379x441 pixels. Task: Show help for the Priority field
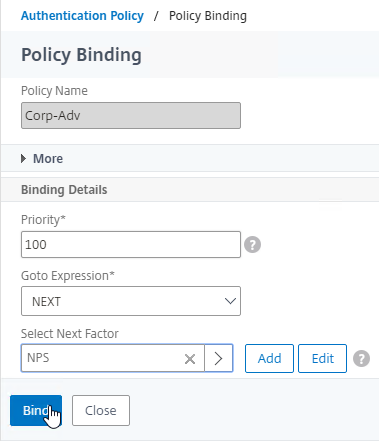click(252, 245)
